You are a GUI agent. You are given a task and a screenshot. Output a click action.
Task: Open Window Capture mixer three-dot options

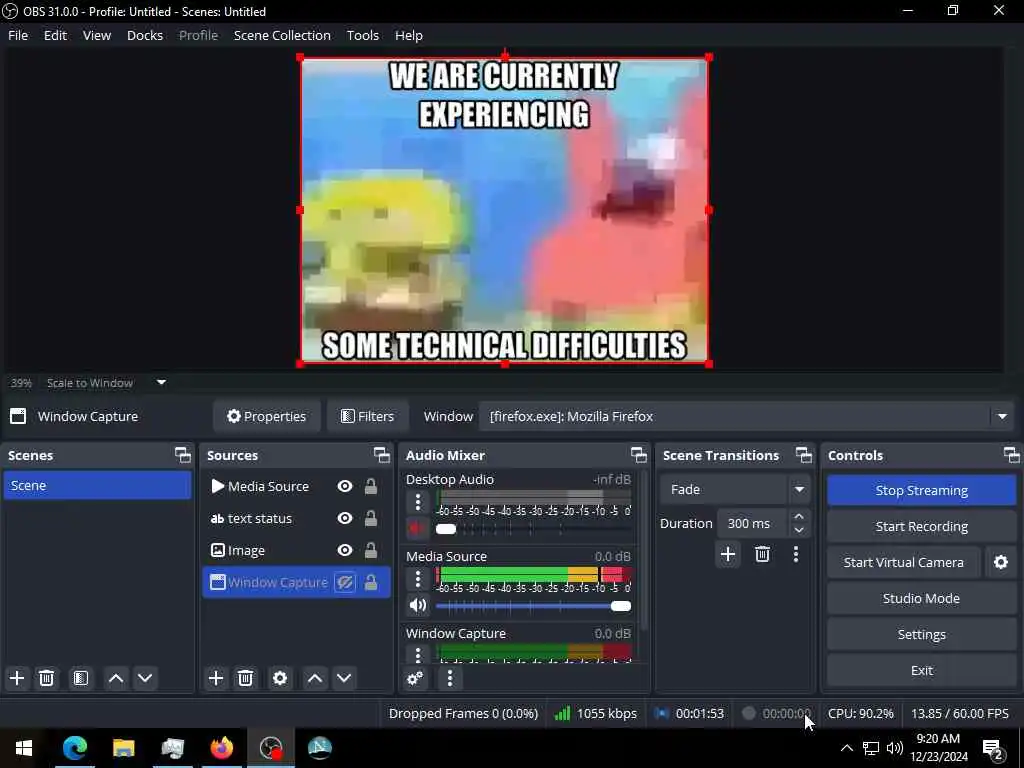click(418, 654)
